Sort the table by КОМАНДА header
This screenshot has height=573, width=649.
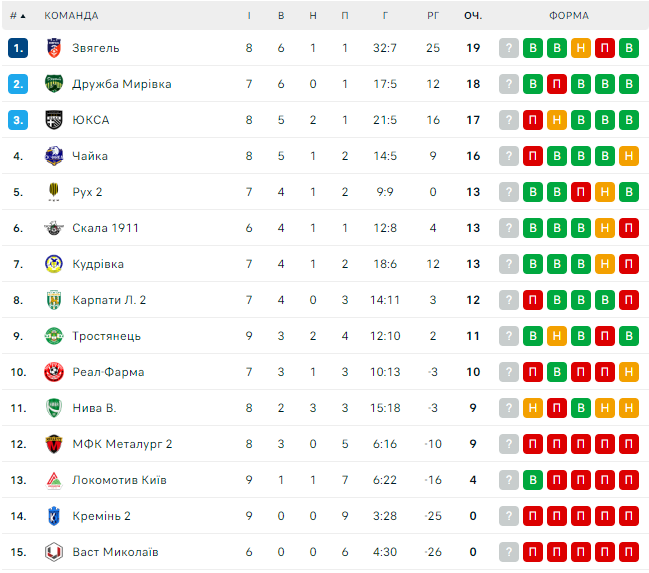pos(71,16)
